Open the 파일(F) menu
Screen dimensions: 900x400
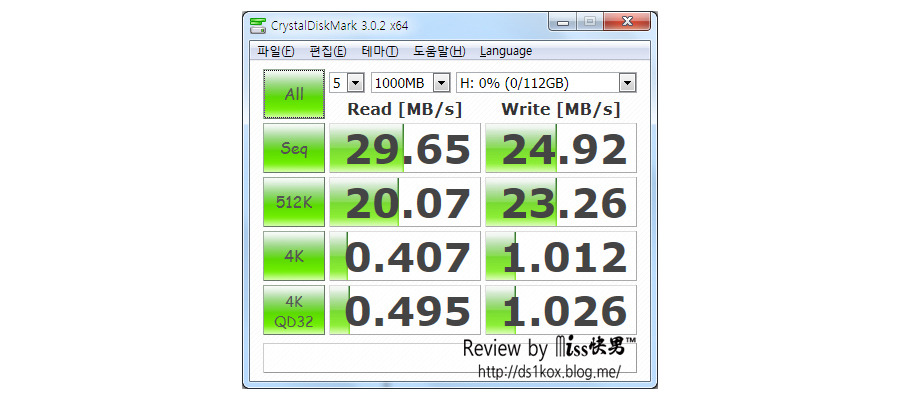point(276,51)
